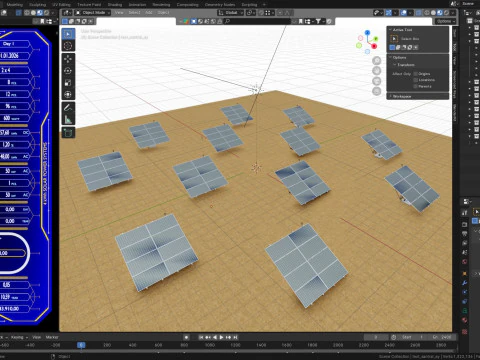Image resolution: width=480 pixels, height=360 pixels.
Task: Click the zoom view navigation button
Action: coord(377,61)
